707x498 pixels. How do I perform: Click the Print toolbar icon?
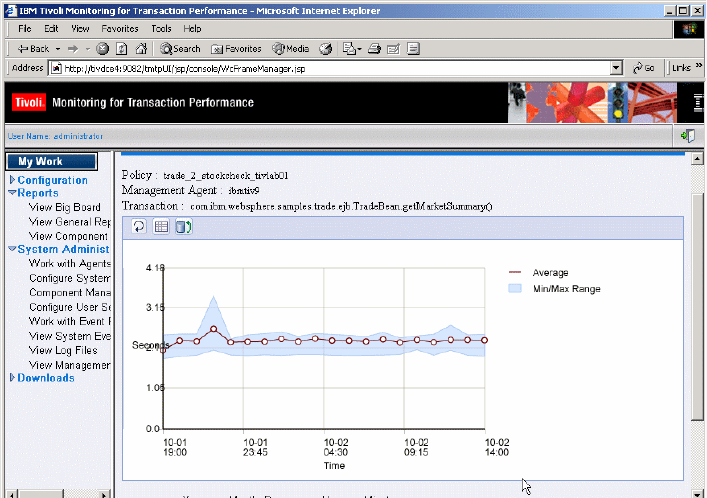coord(374,49)
